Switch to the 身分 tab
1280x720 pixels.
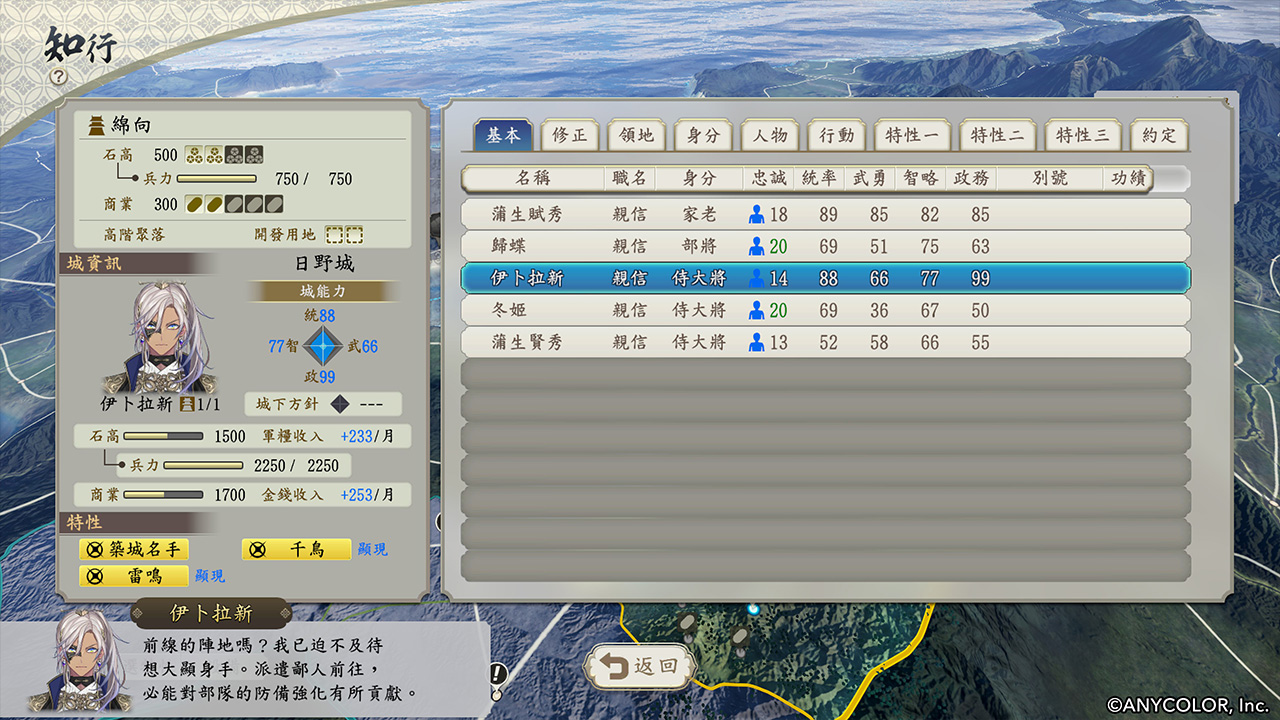pos(704,135)
